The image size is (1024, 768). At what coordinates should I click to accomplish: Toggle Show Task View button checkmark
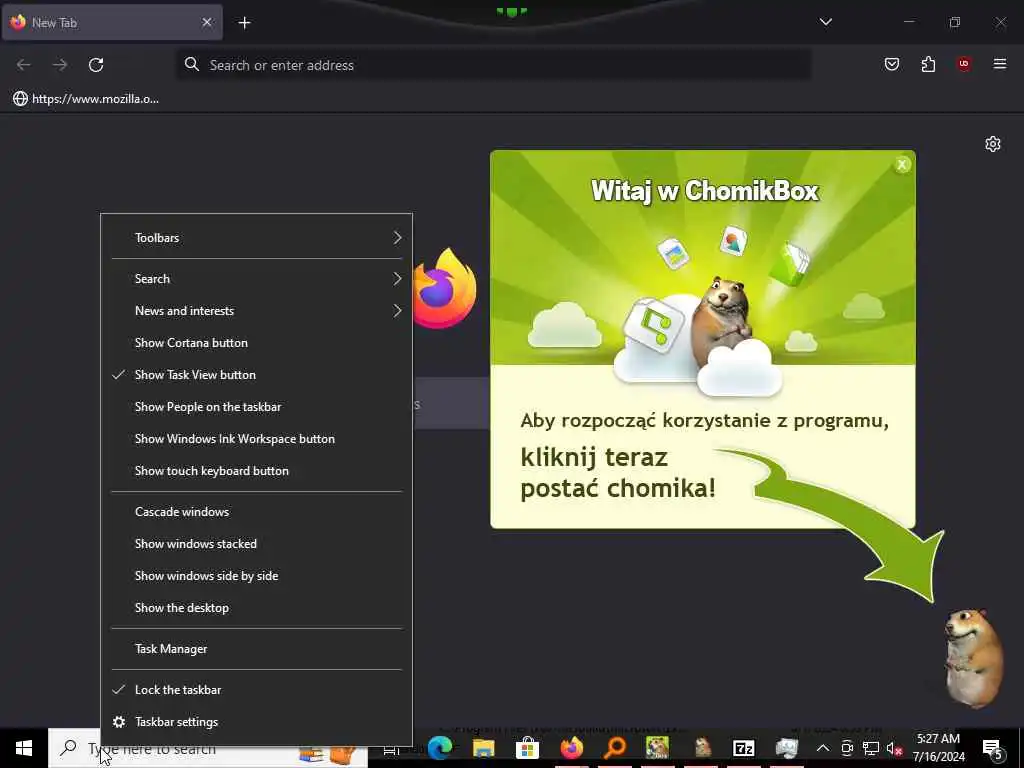(257, 375)
